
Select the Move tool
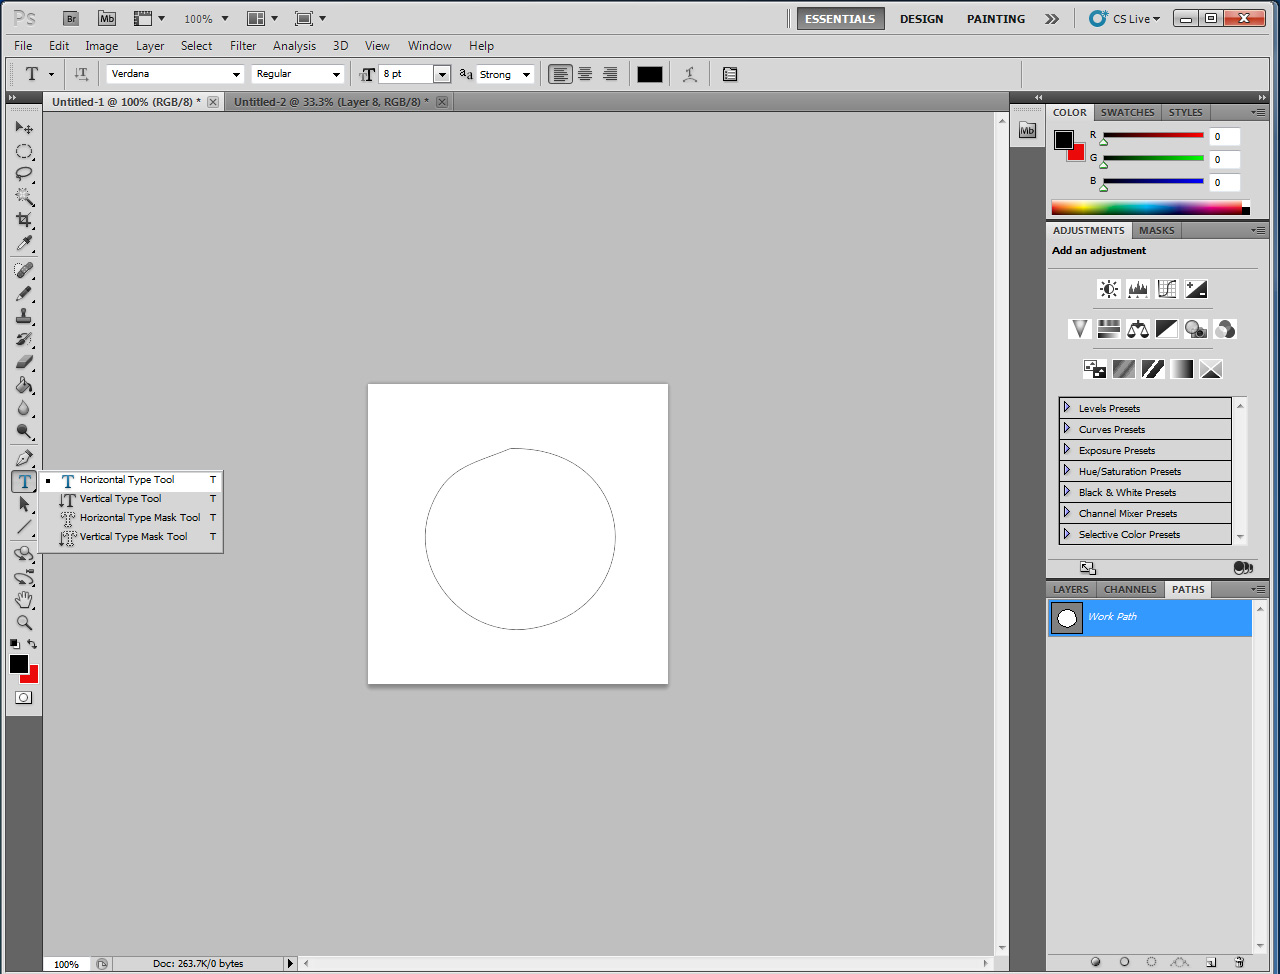click(x=24, y=128)
